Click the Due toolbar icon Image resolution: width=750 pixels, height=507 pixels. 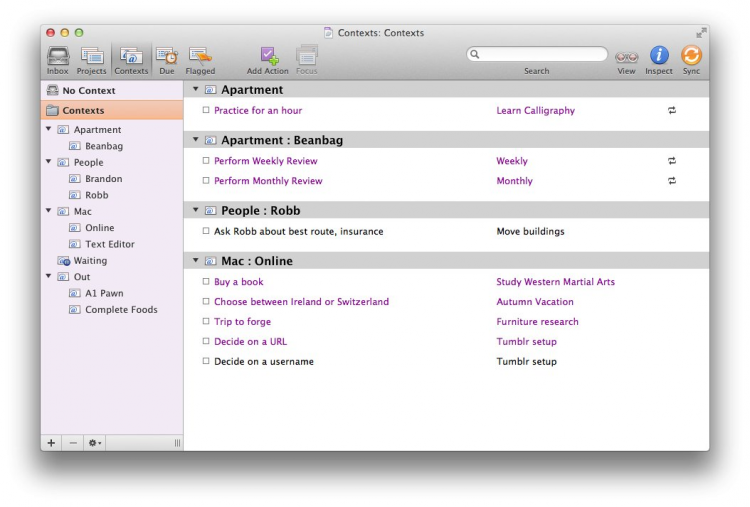click(167, 56)
